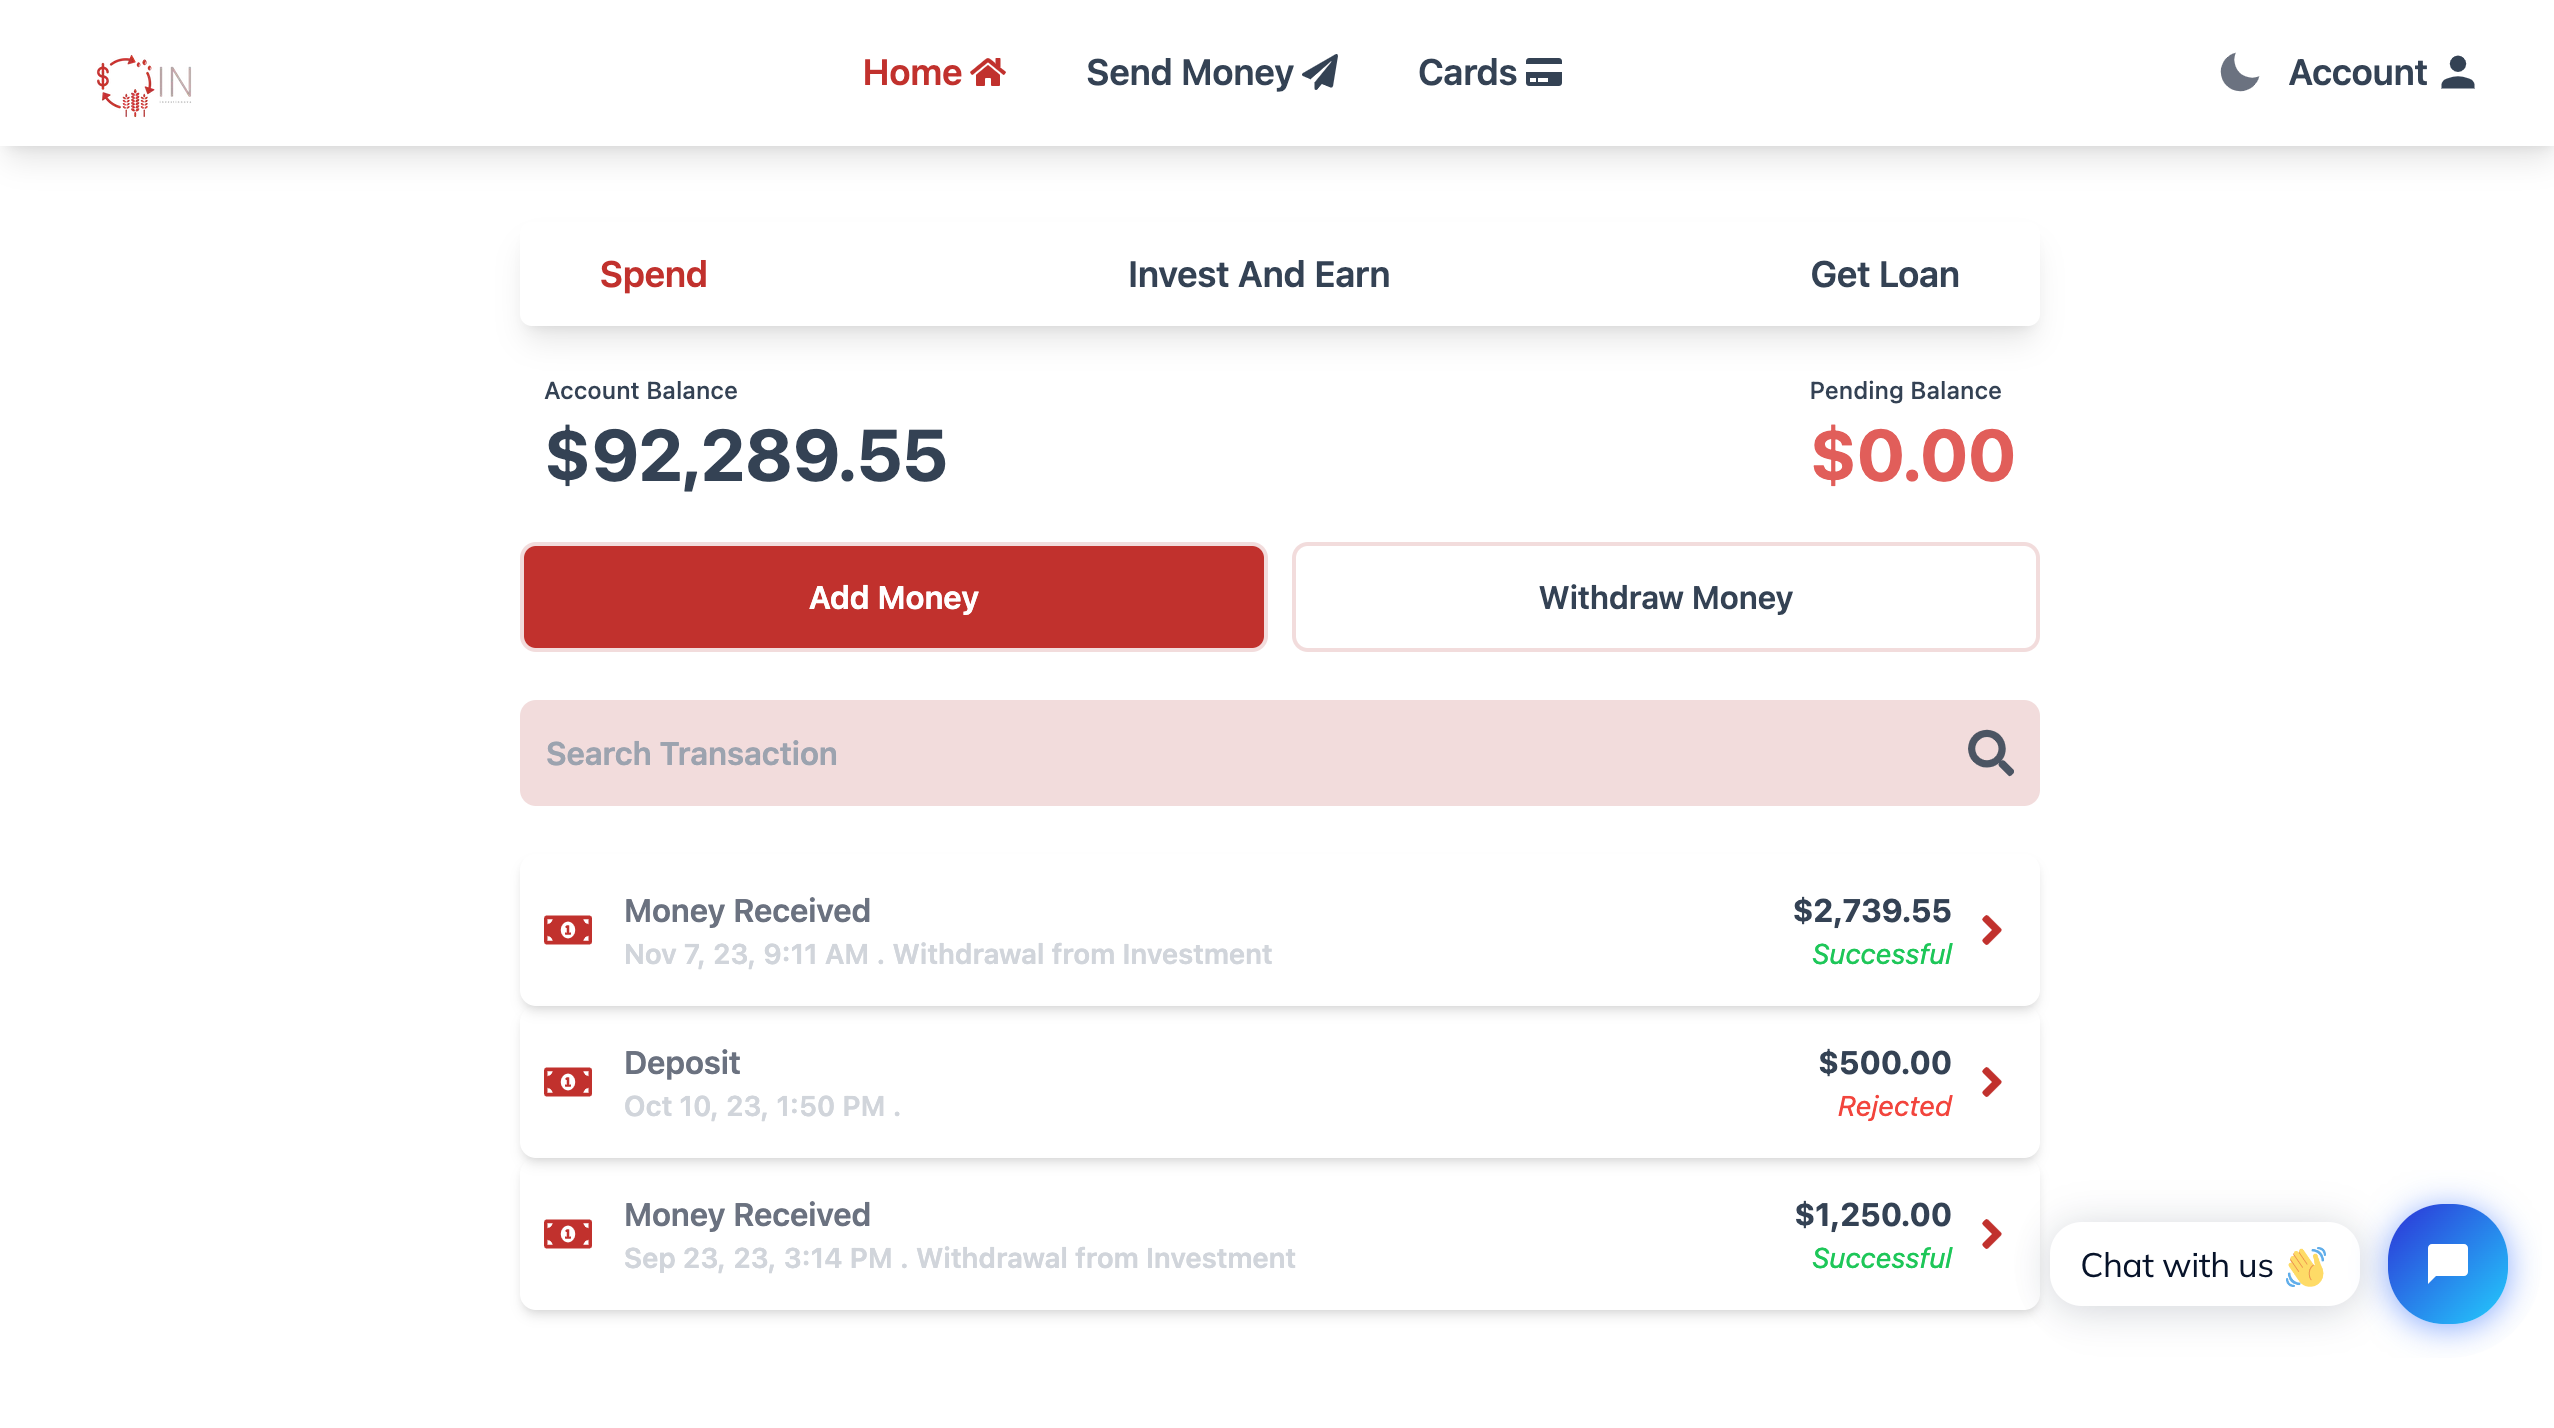The height and width of the screenshot is (1428, 2554).
Task: Toggle the Chat with us widget open
Action: point(2449,1263)
